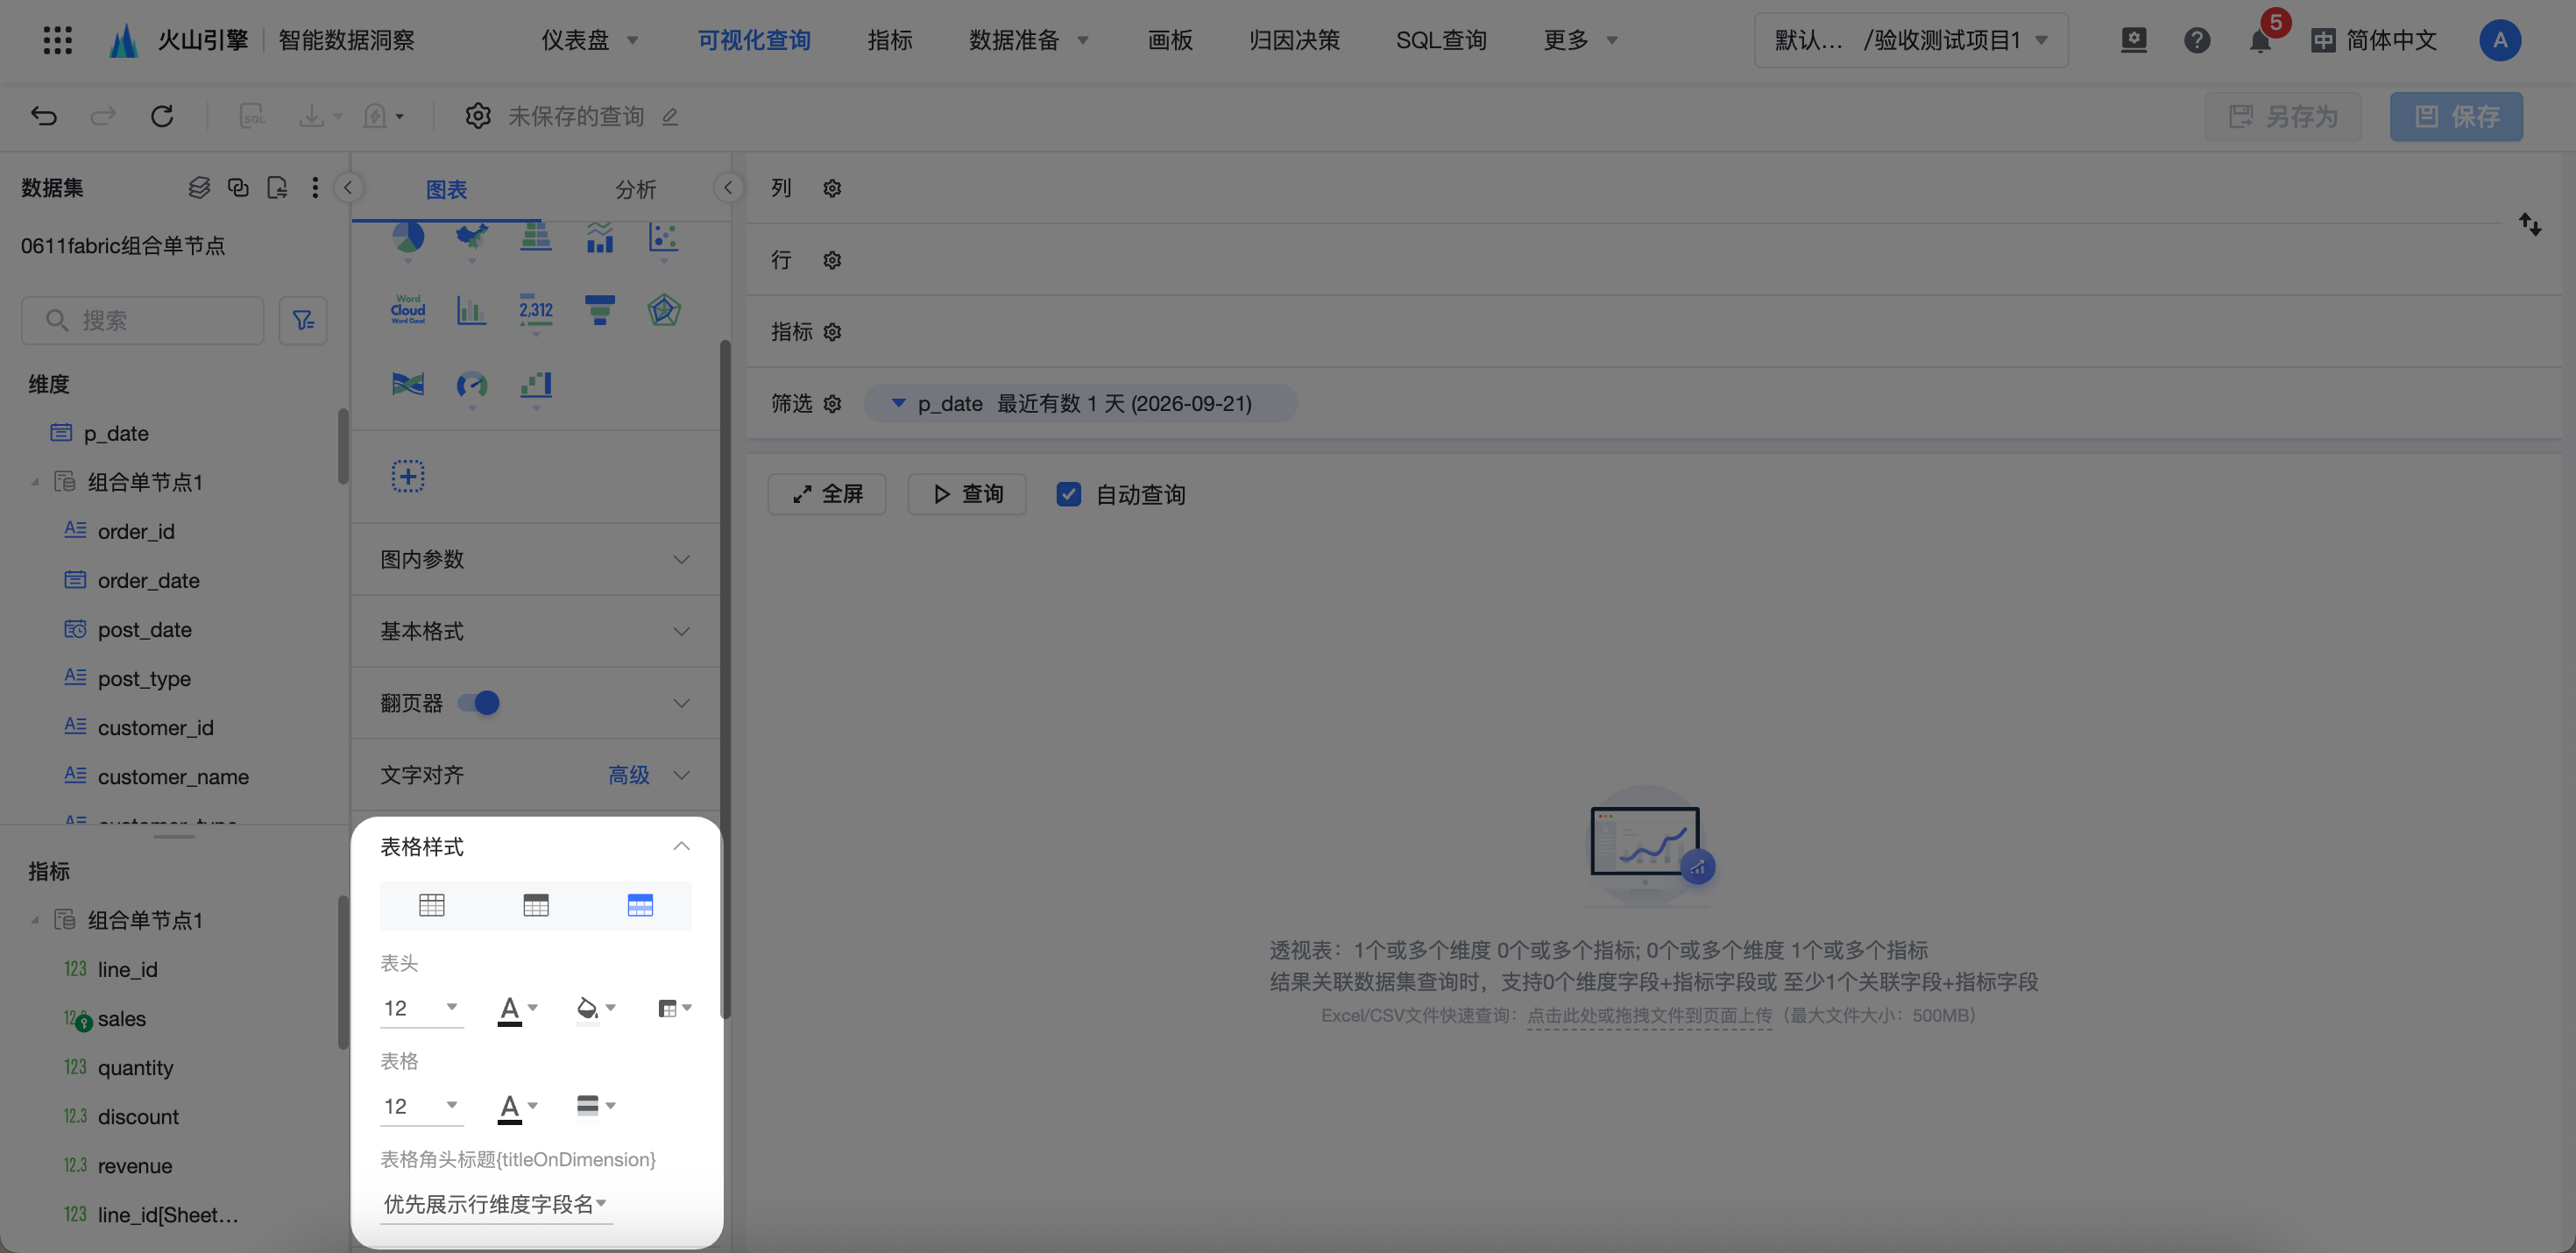Switch to the 分析 tab
The image size is (2576, 1253).
635,189
